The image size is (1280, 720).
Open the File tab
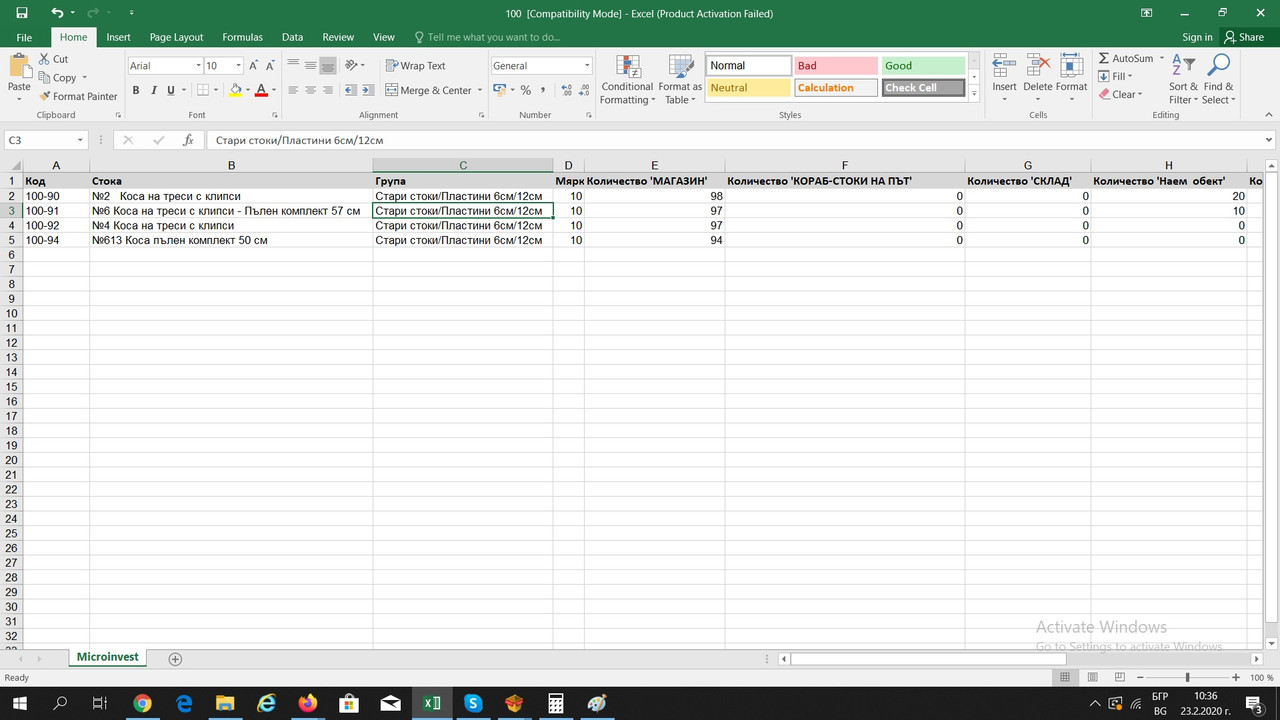coord(24,37)
